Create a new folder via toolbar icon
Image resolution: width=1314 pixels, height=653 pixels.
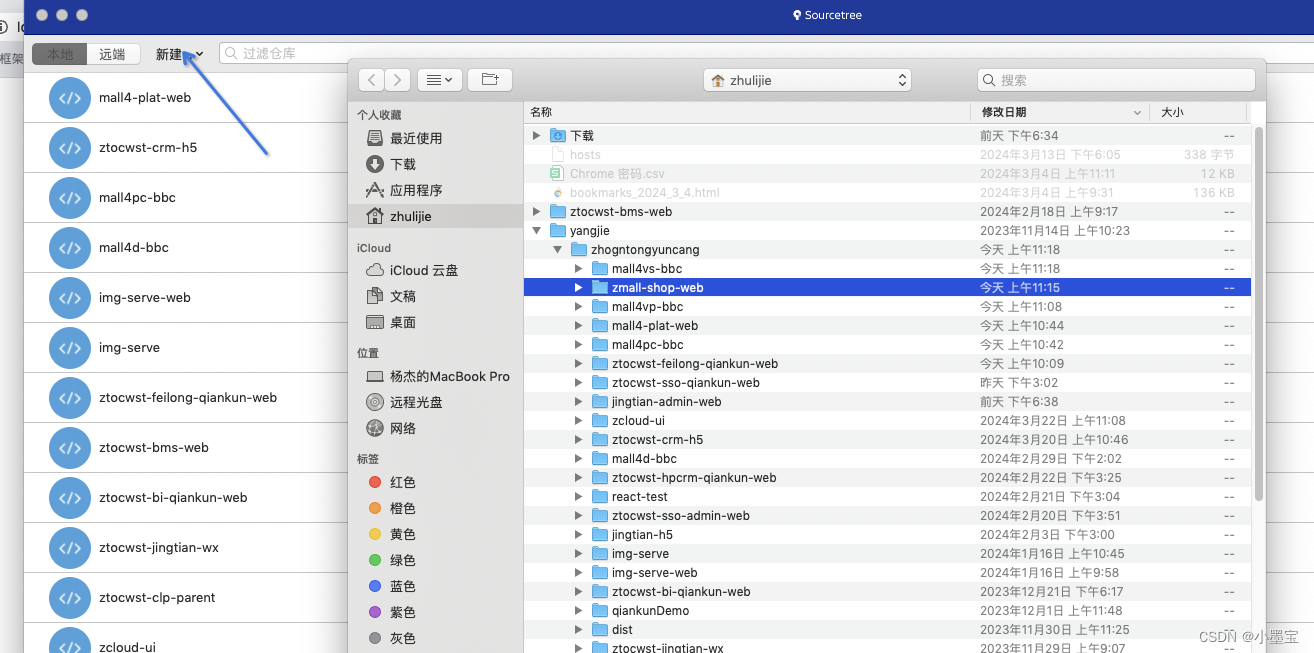coord(490,80)
